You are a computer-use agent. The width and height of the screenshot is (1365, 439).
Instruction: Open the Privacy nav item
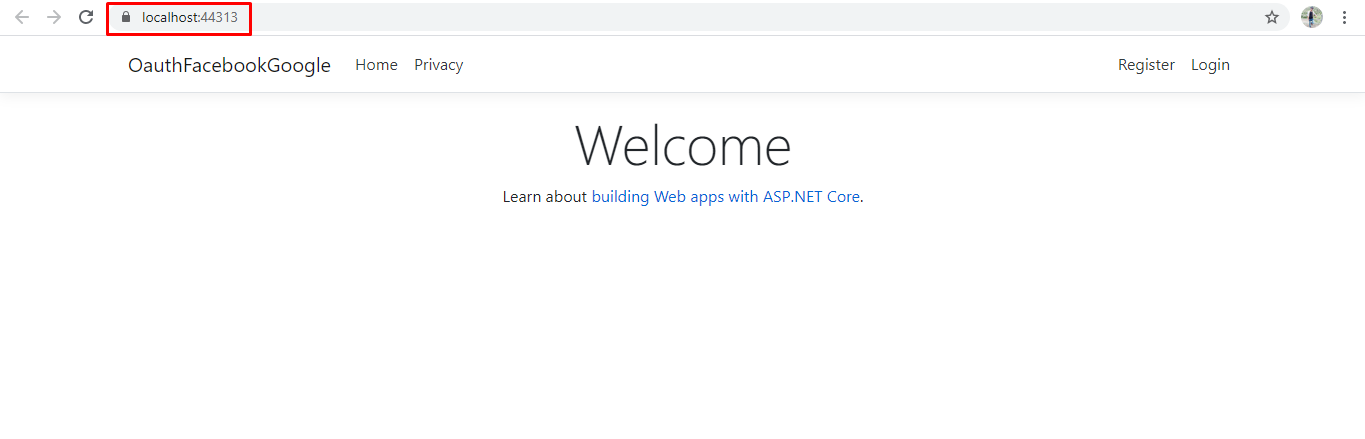[438, 65]
